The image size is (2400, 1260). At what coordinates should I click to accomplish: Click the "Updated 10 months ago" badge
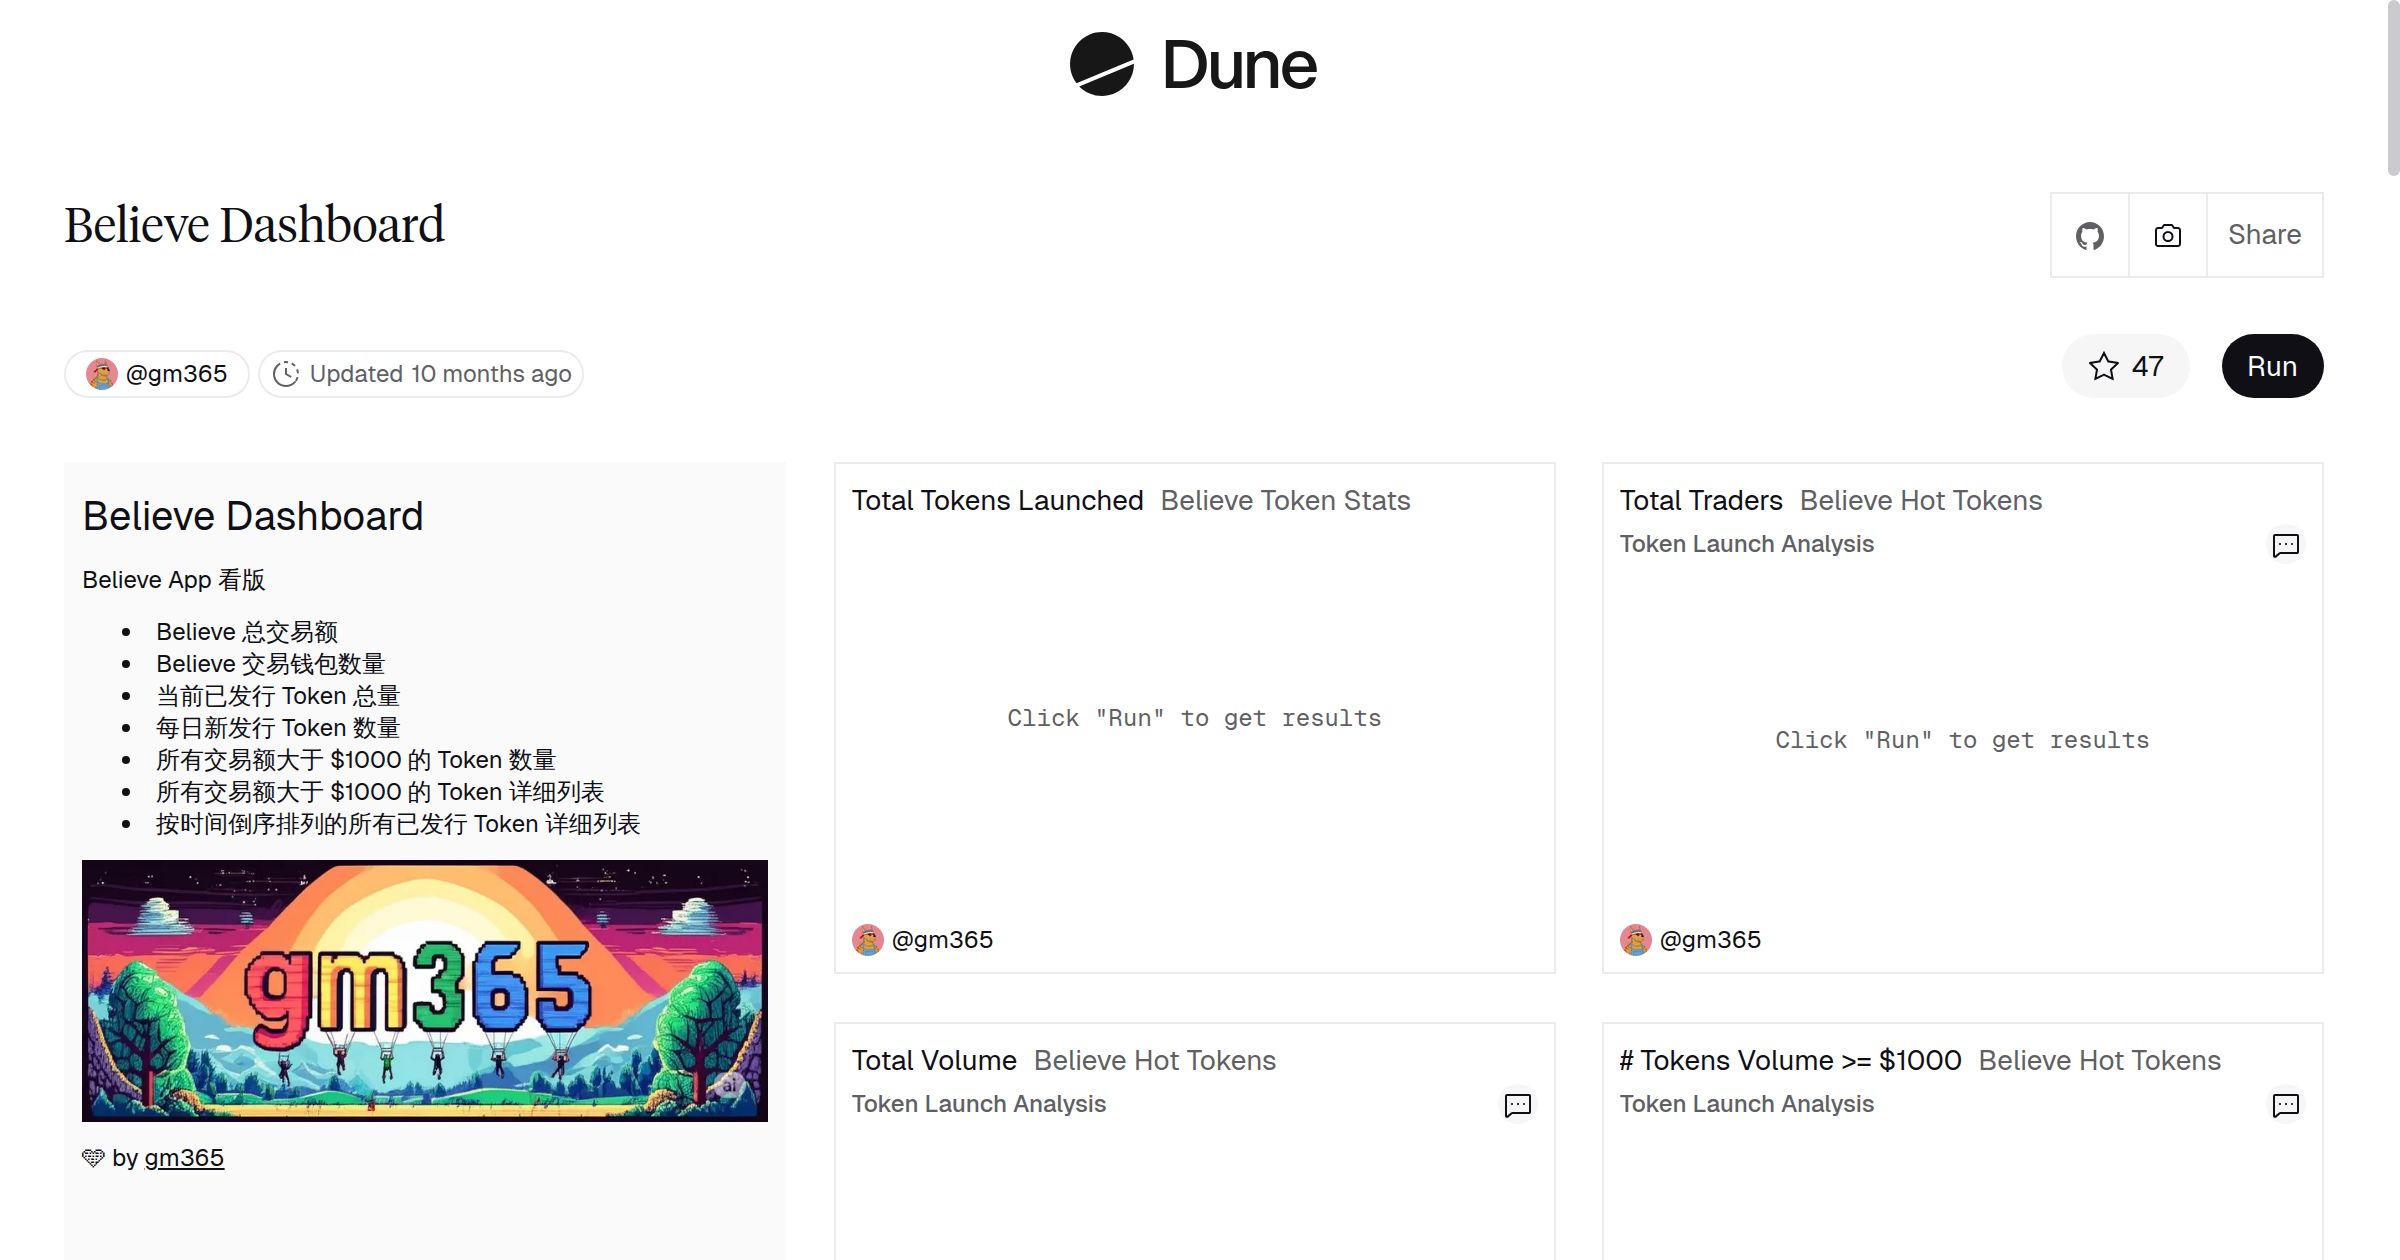pyautogui.click(x=420, y=373)
